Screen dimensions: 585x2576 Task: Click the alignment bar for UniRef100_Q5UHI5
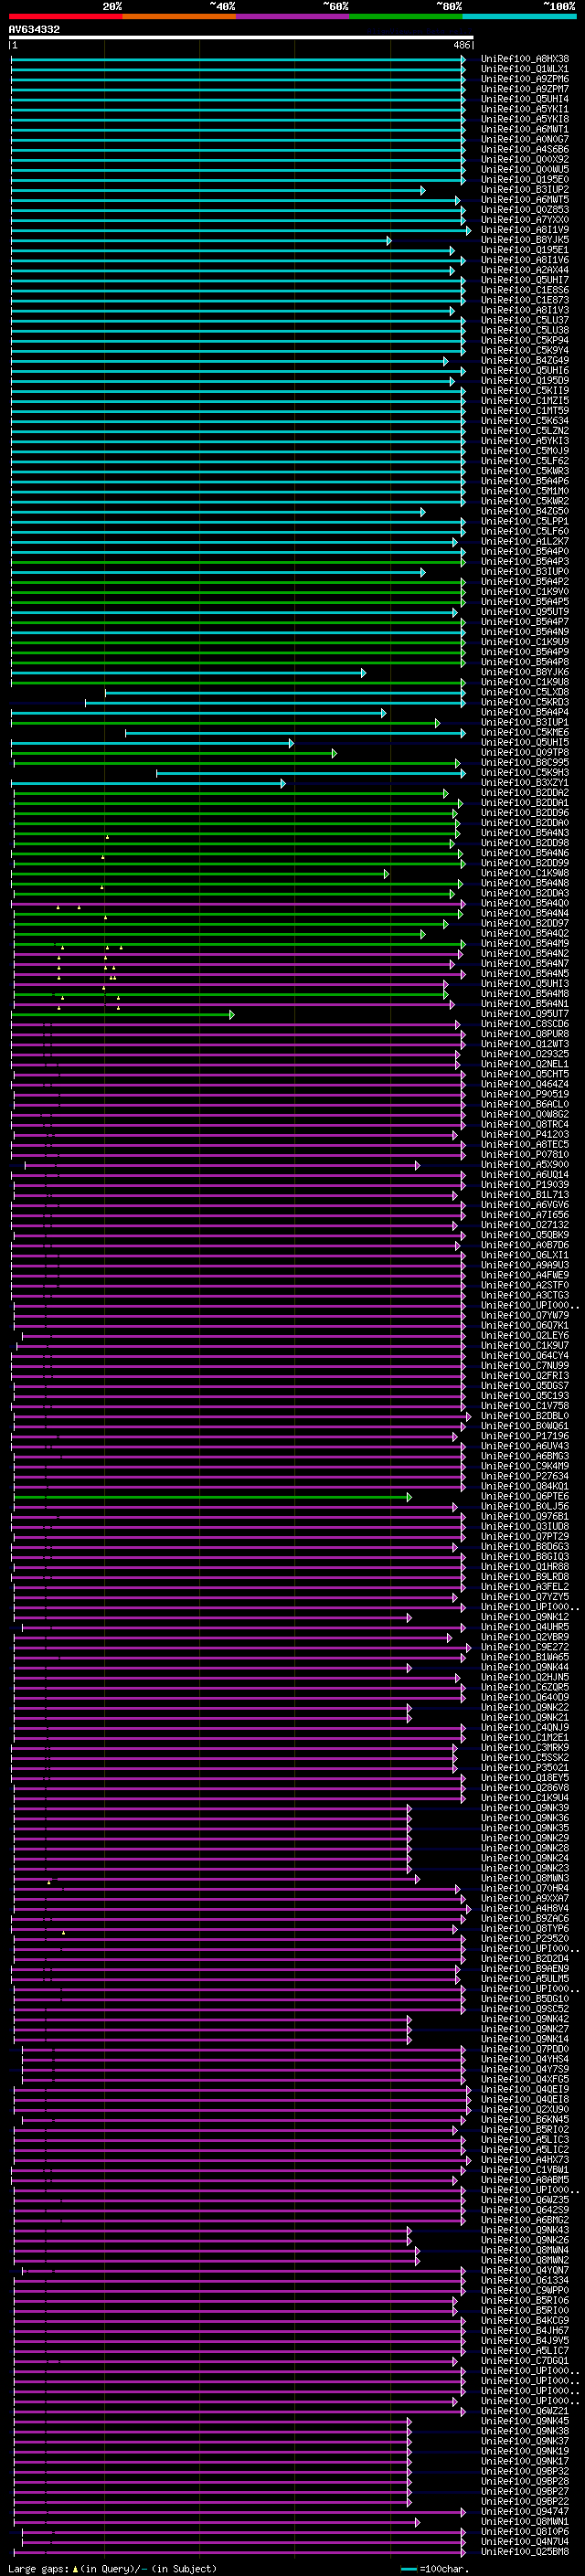152,743
